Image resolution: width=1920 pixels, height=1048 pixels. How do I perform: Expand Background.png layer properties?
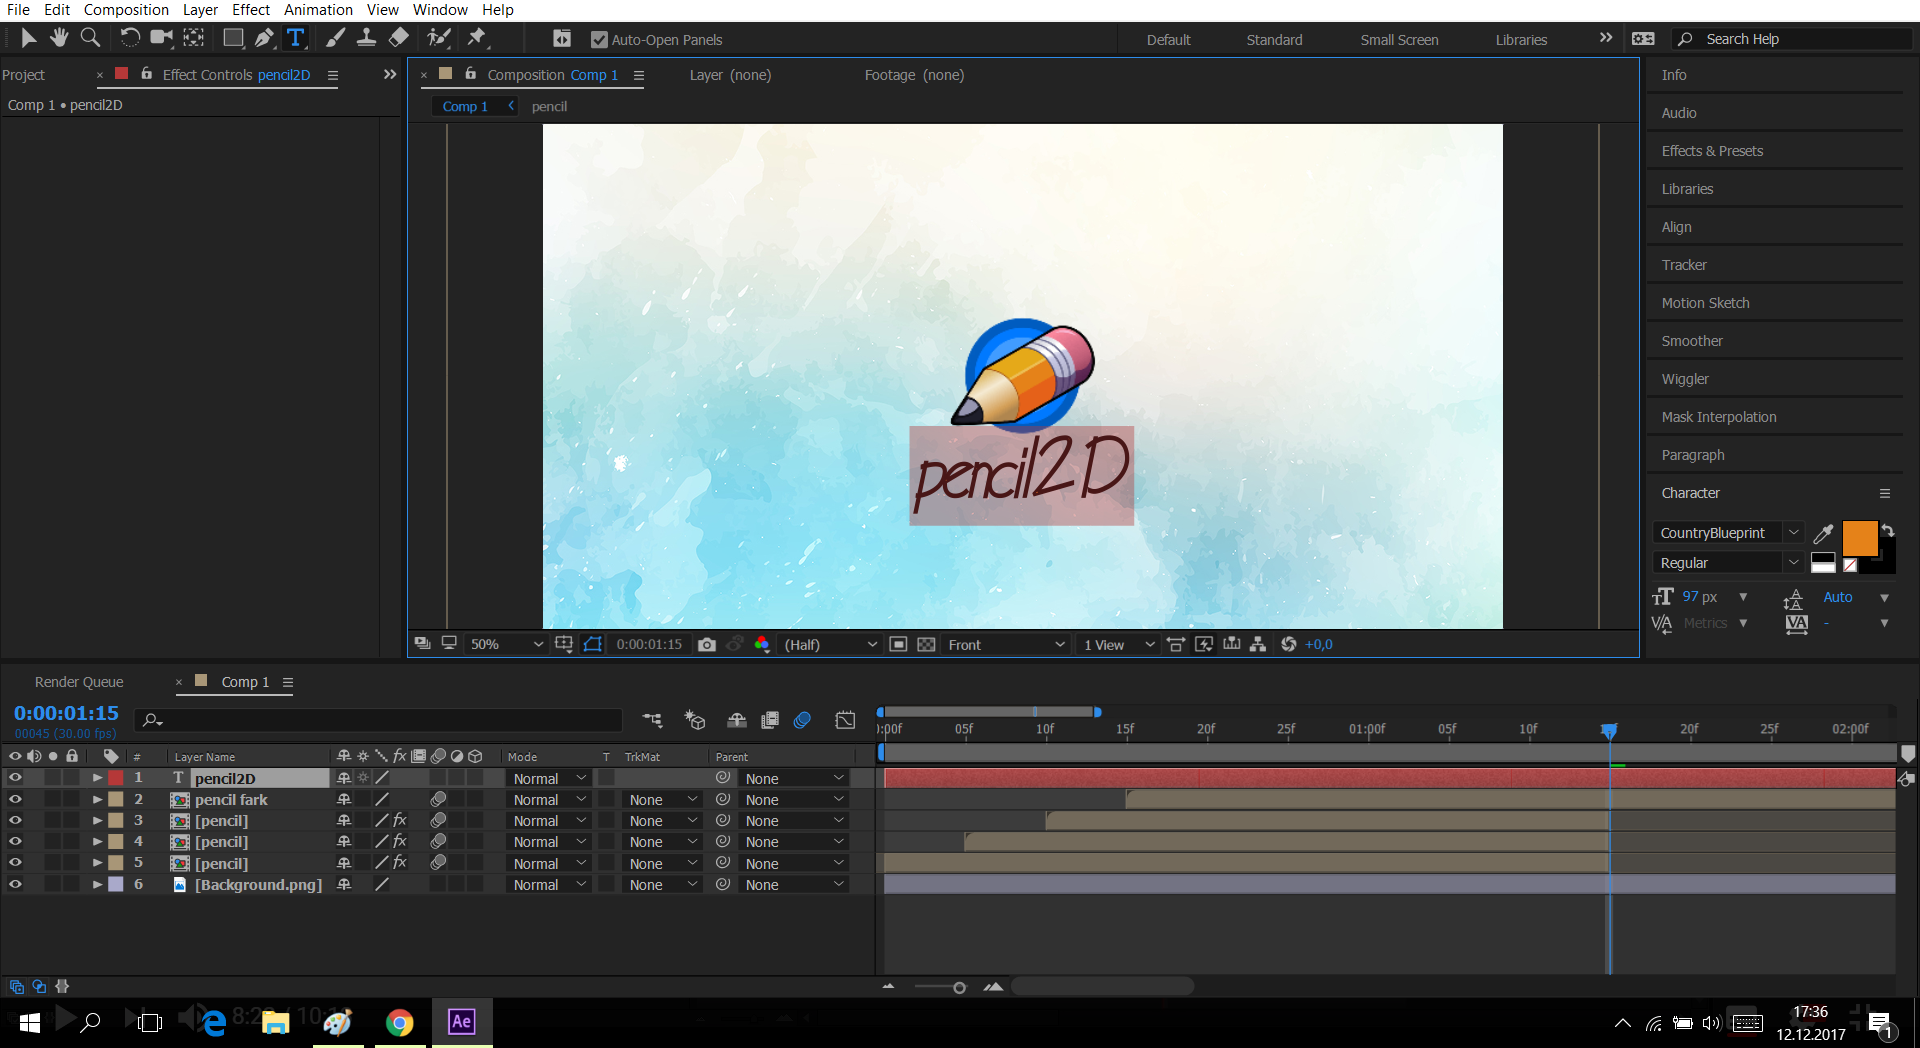pyautogui.click(x=97, y=884)
